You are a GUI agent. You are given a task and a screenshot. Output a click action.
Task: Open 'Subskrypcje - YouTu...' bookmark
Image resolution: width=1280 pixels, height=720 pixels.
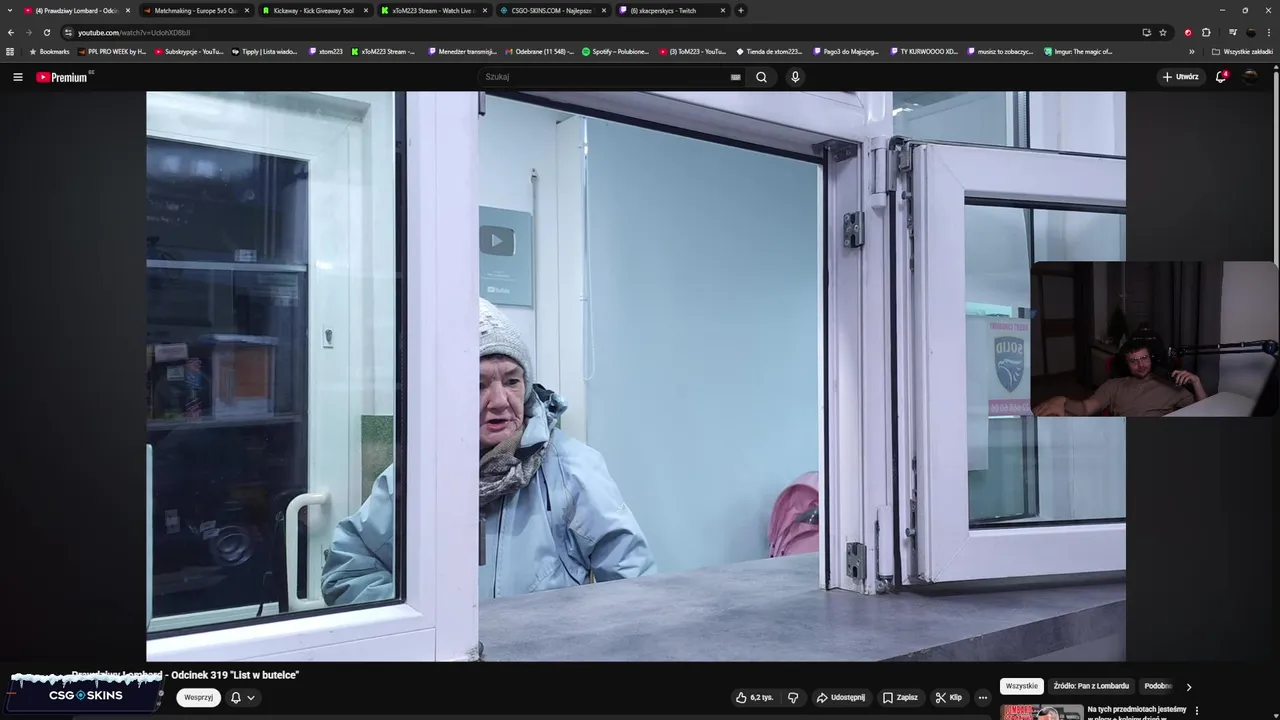click(188, 51)
